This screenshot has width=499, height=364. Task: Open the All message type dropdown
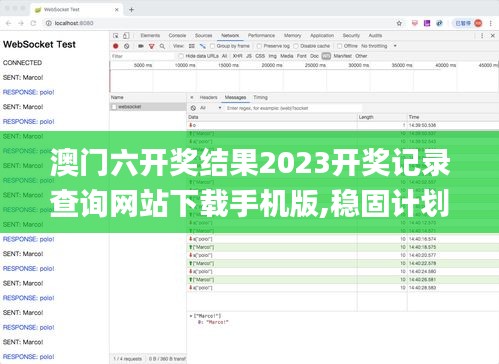211,108
